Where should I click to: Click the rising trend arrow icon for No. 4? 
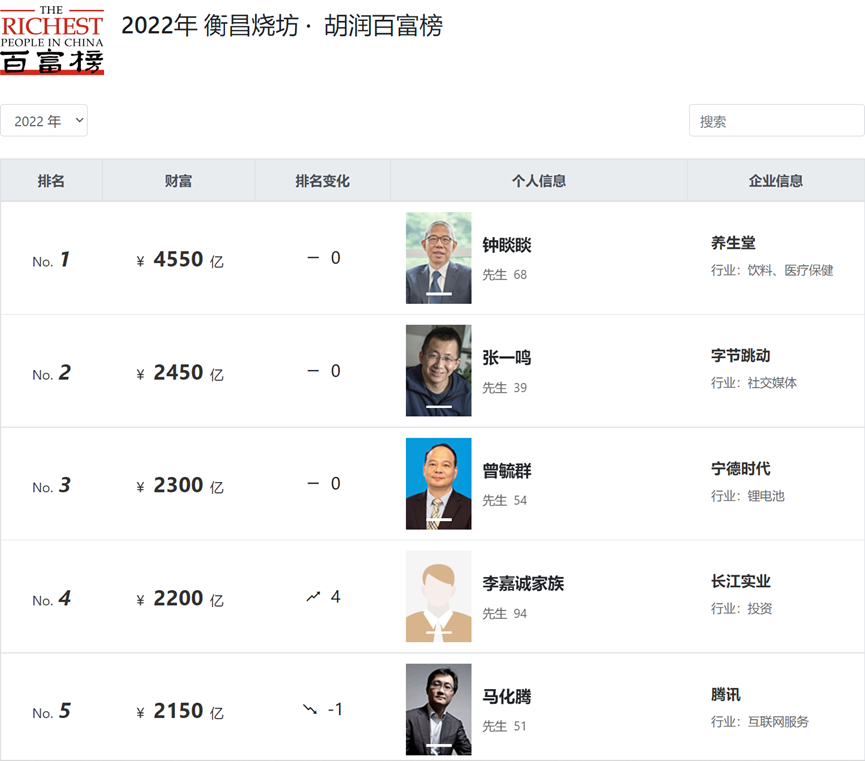pos(313,597)
